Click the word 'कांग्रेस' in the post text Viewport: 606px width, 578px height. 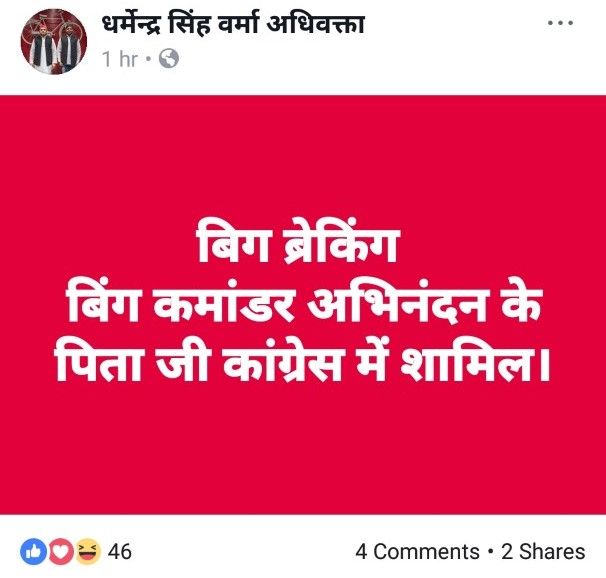pos(284,362)
